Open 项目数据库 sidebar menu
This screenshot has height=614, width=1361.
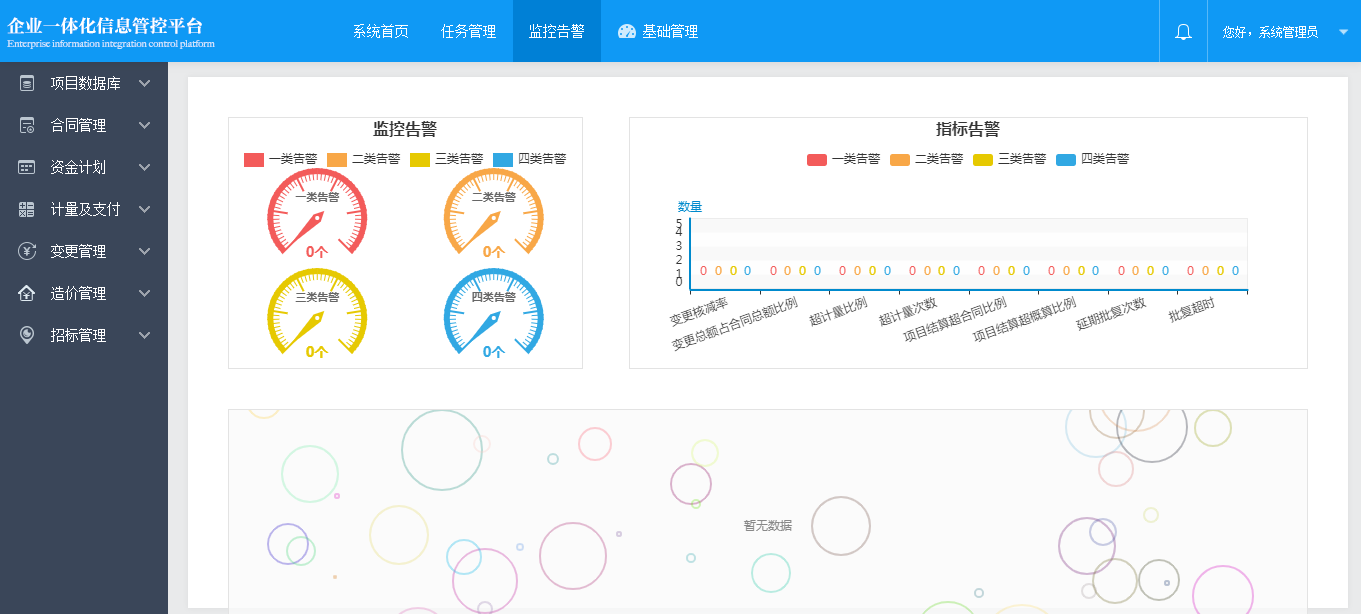click(84, 83)
